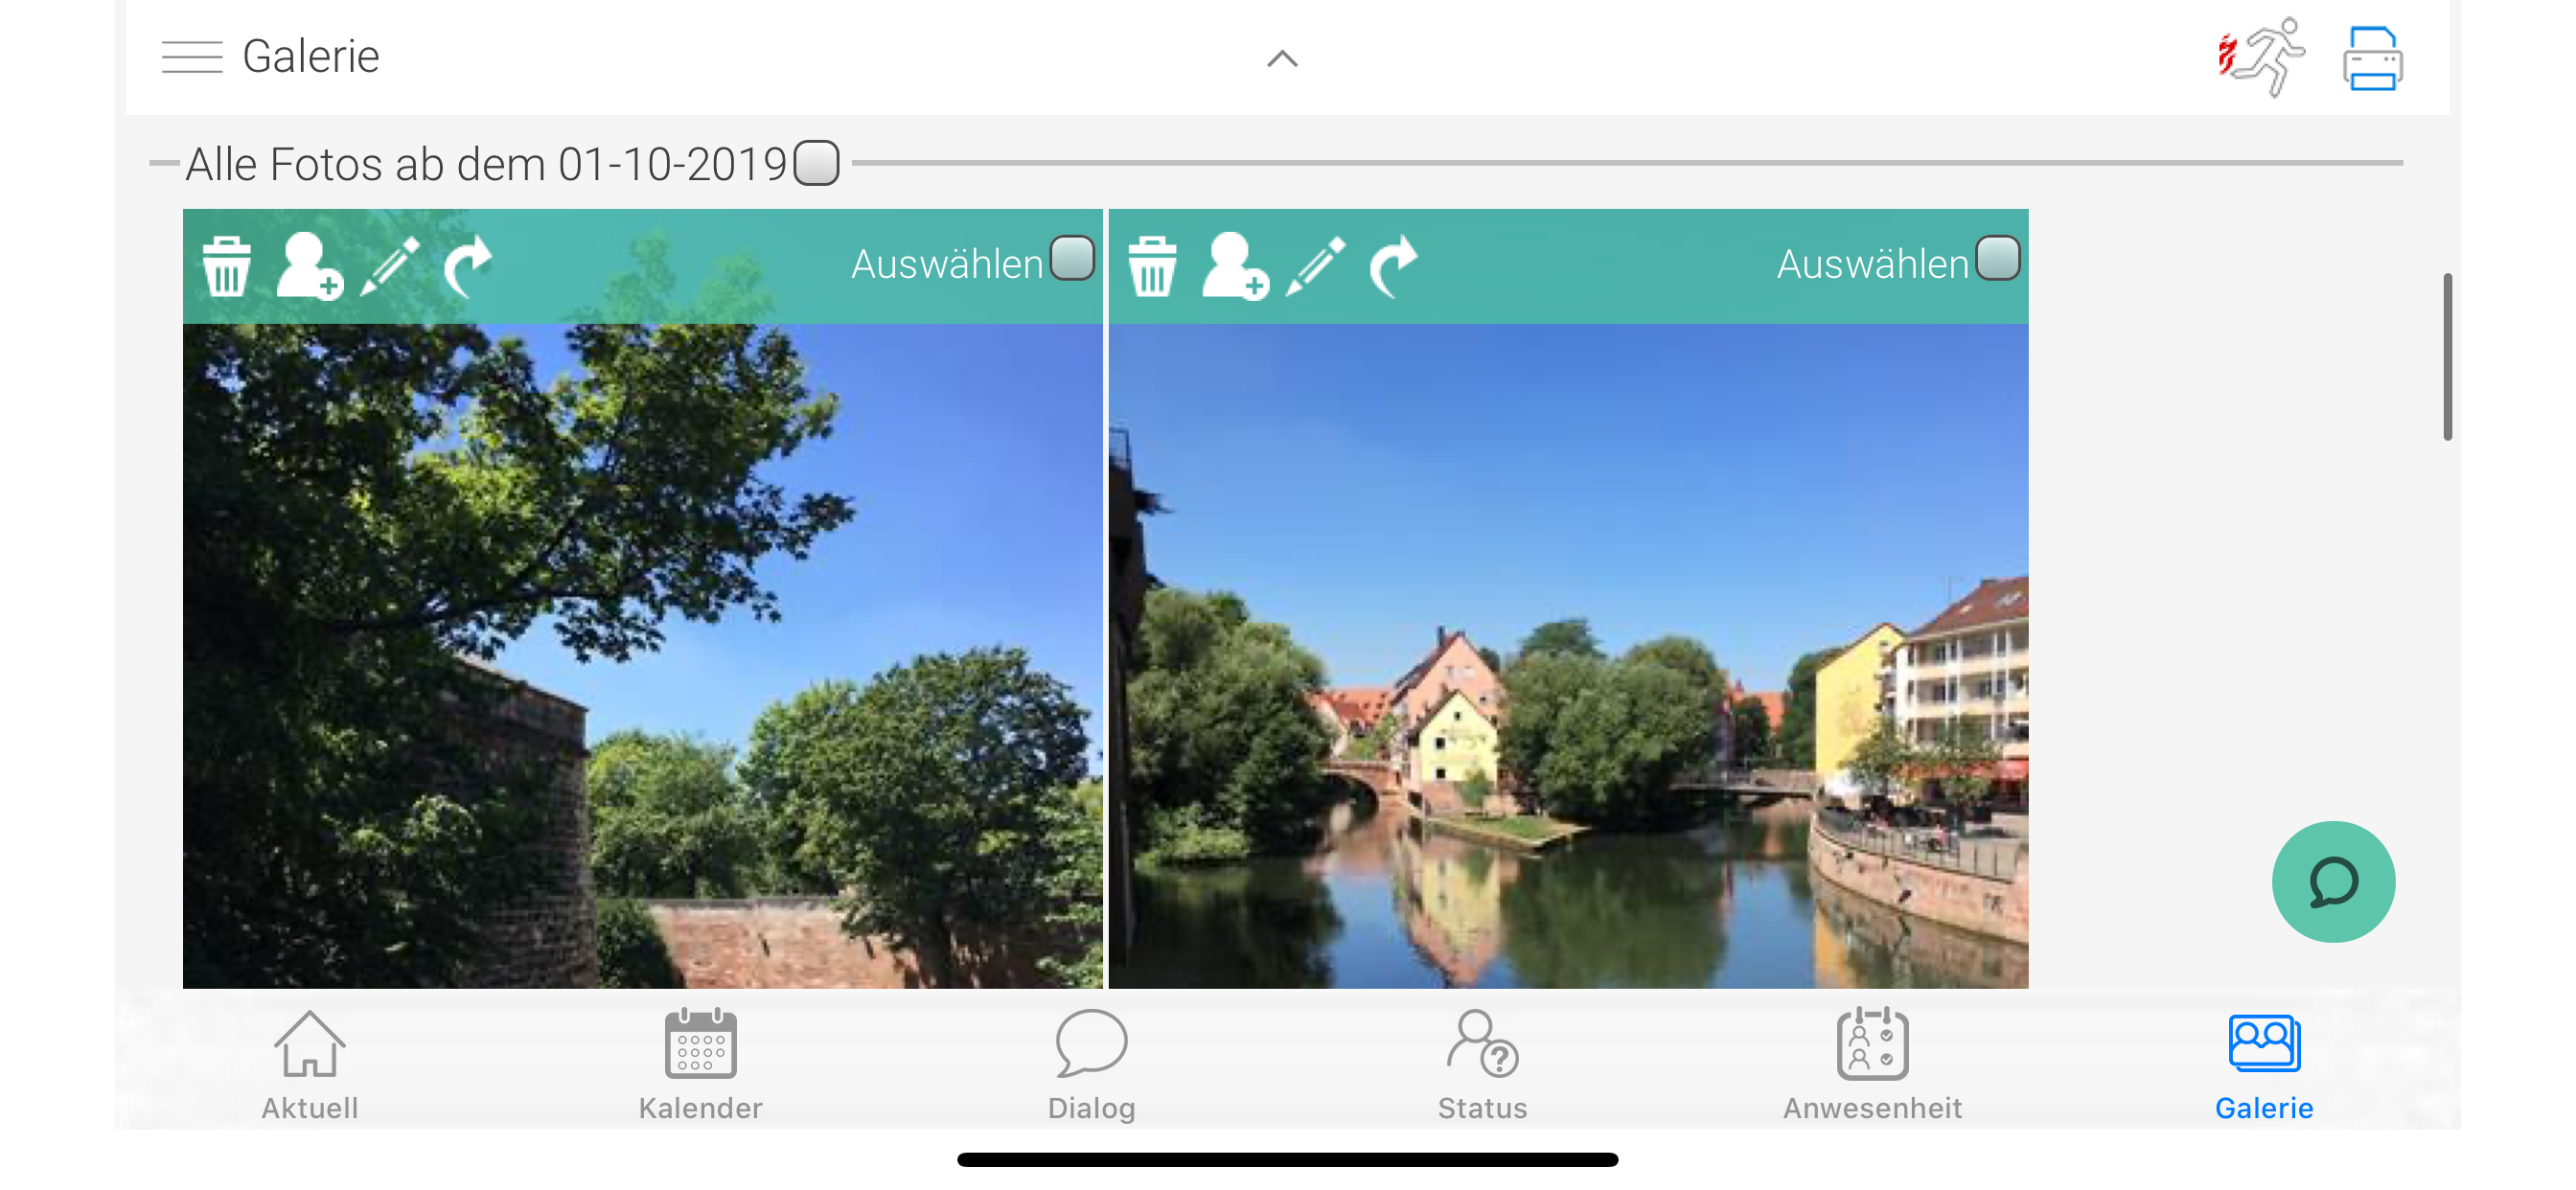The image size is (2576, 1190).
Task: Check Auswählen on the river photo
Action: [1998, 259]
